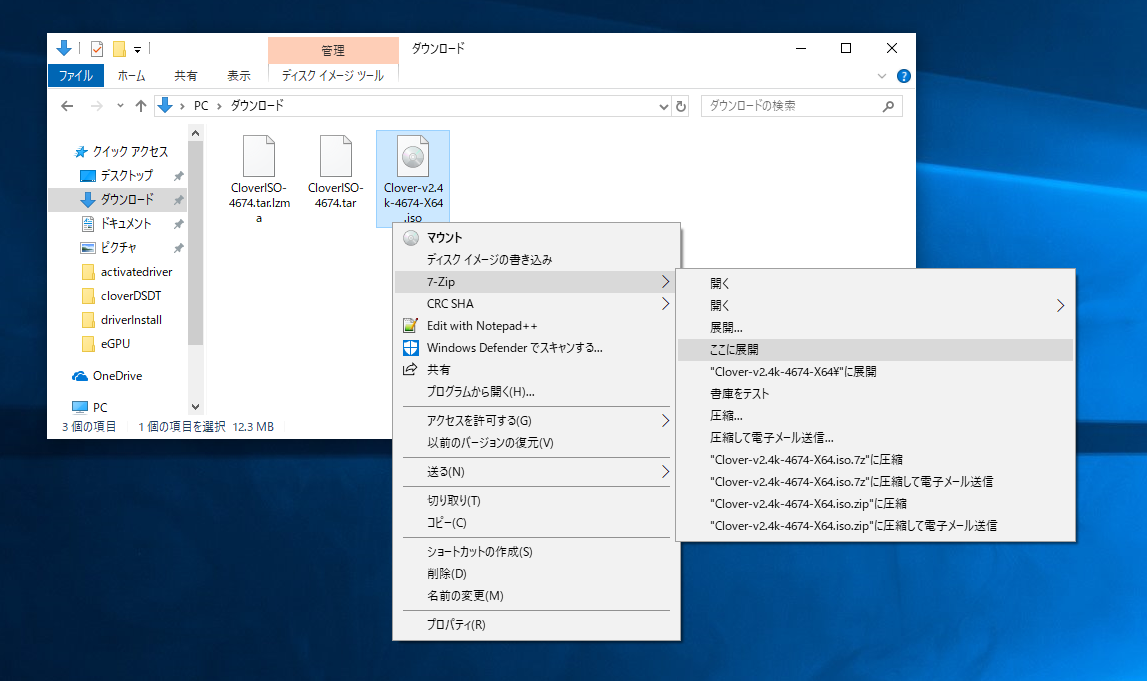Open the recent locations dropdown

click(120, 106)
